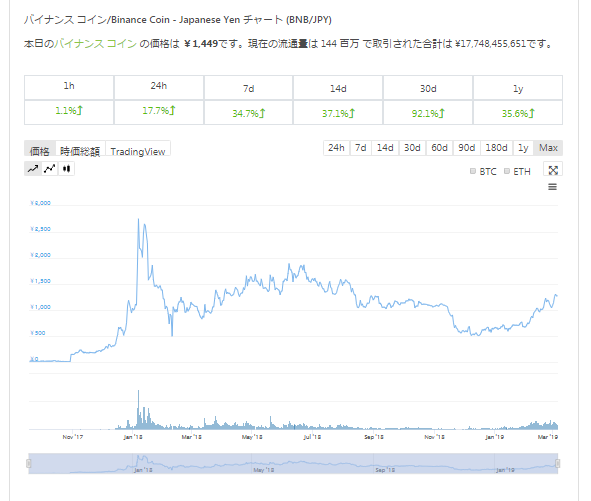
Task: Grab the left navigator range handle
Action: (x=29, y=463)
